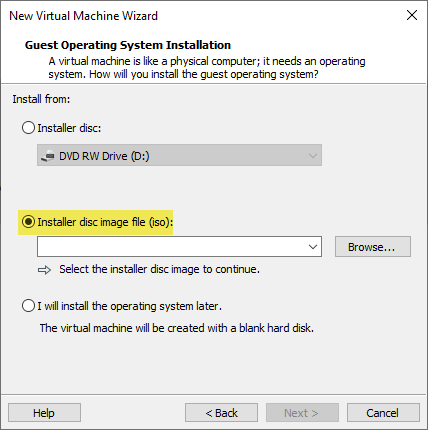Click the "Guest Operating System Installation" heading

tap(128, 45)
